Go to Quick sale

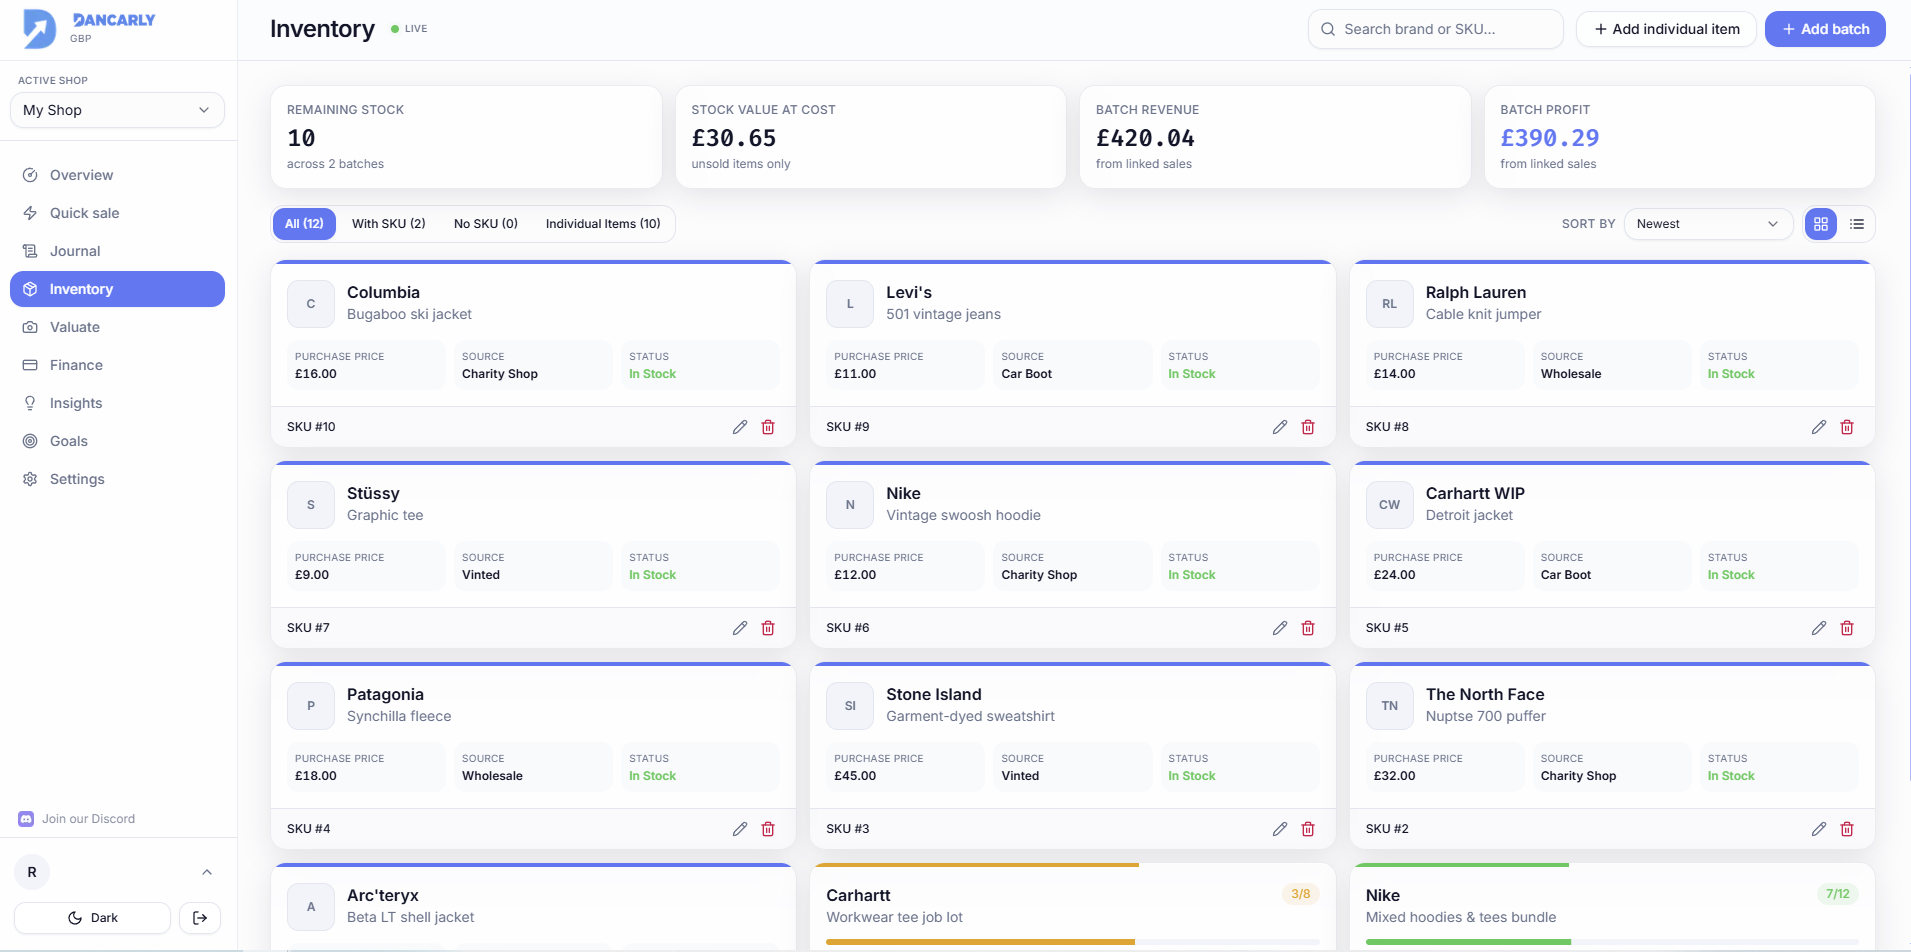[x=117, y=213]
